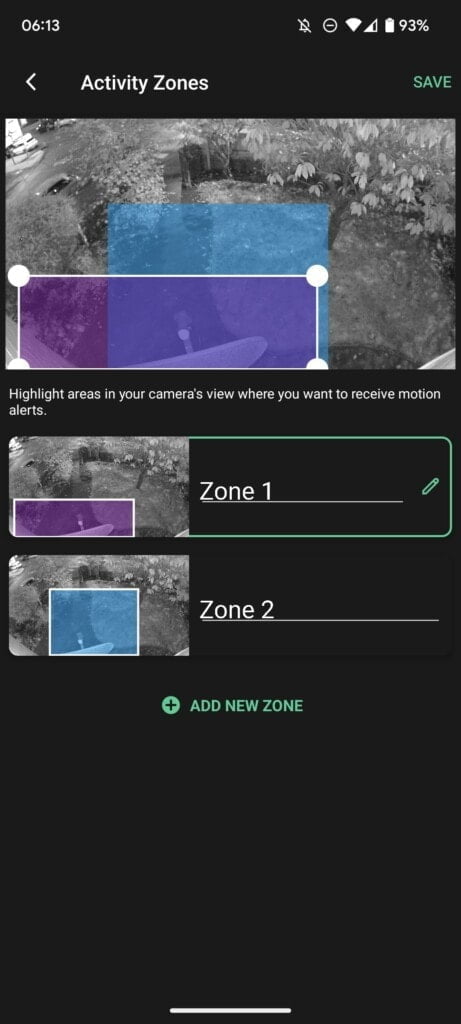Tap the blue Zone 2 overlay area

pyautogui.click(x=218, y=239)
